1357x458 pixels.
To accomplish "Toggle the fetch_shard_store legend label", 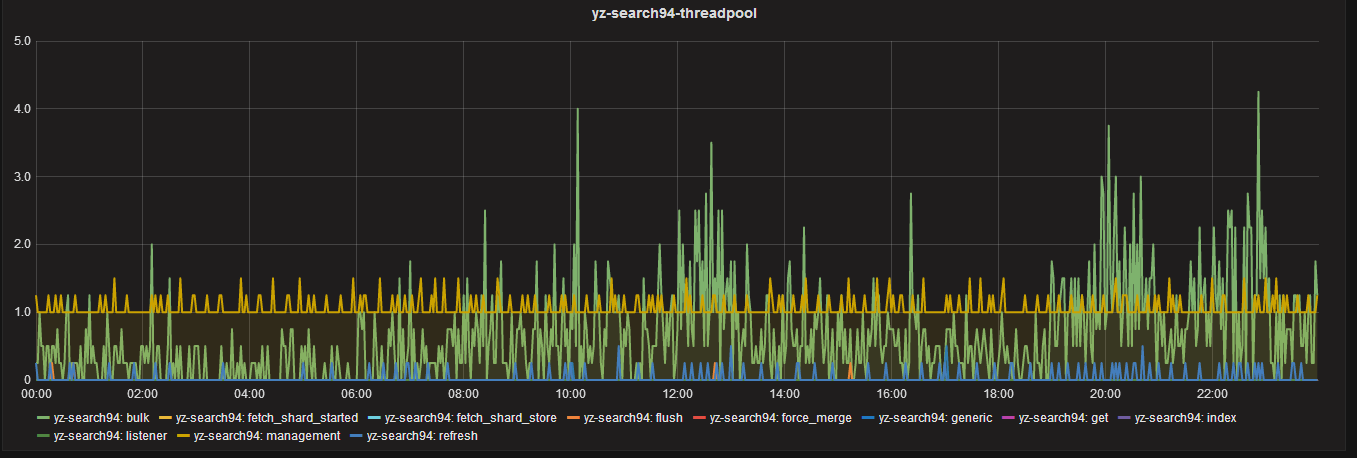I will click(470, 418).
